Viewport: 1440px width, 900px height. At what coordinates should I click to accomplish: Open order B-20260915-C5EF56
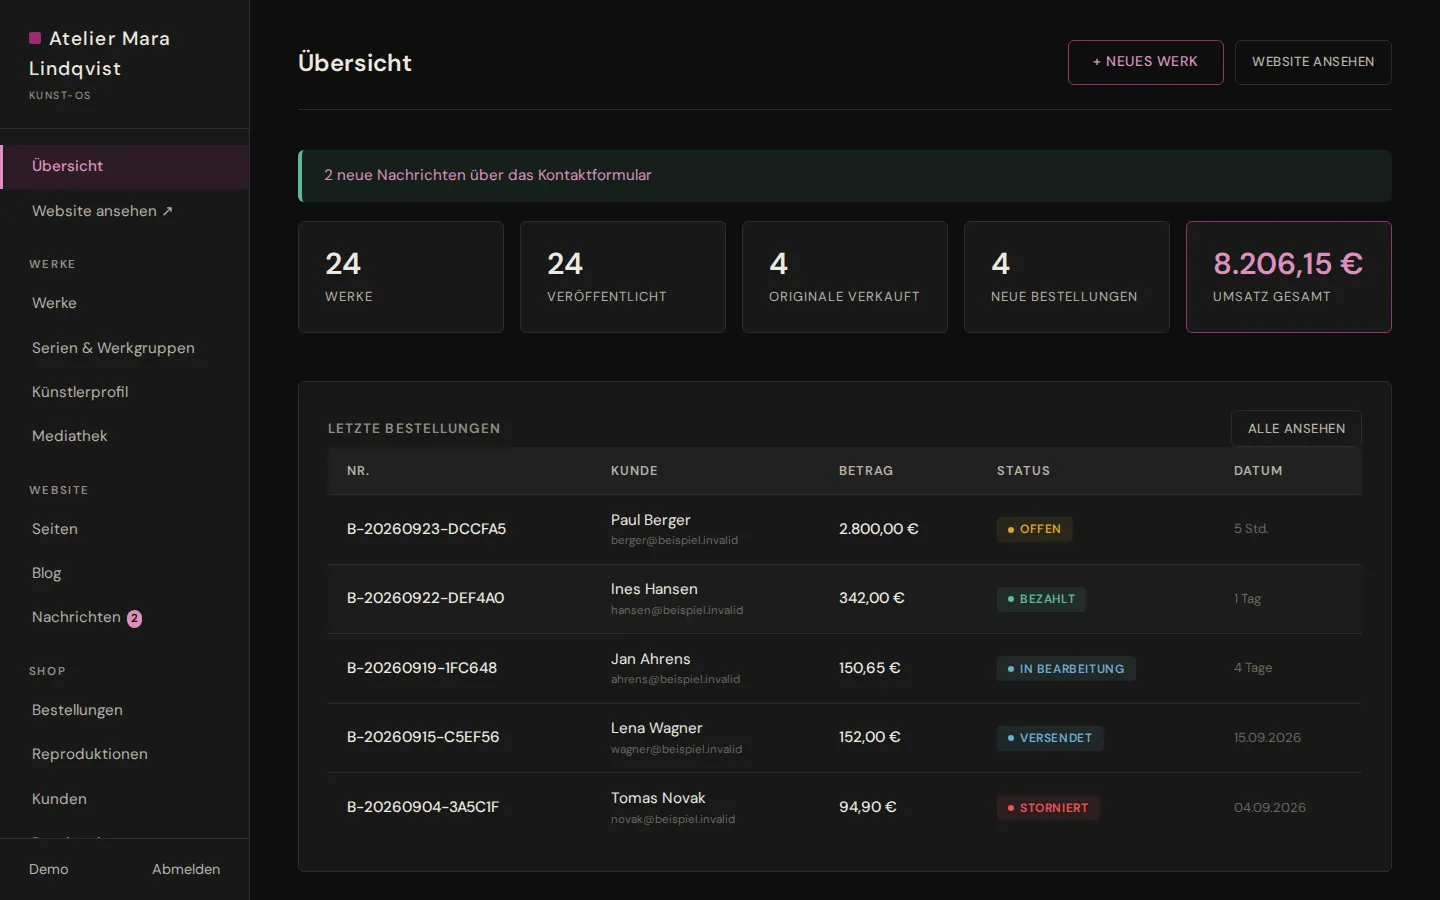click(x=423, y=737)
